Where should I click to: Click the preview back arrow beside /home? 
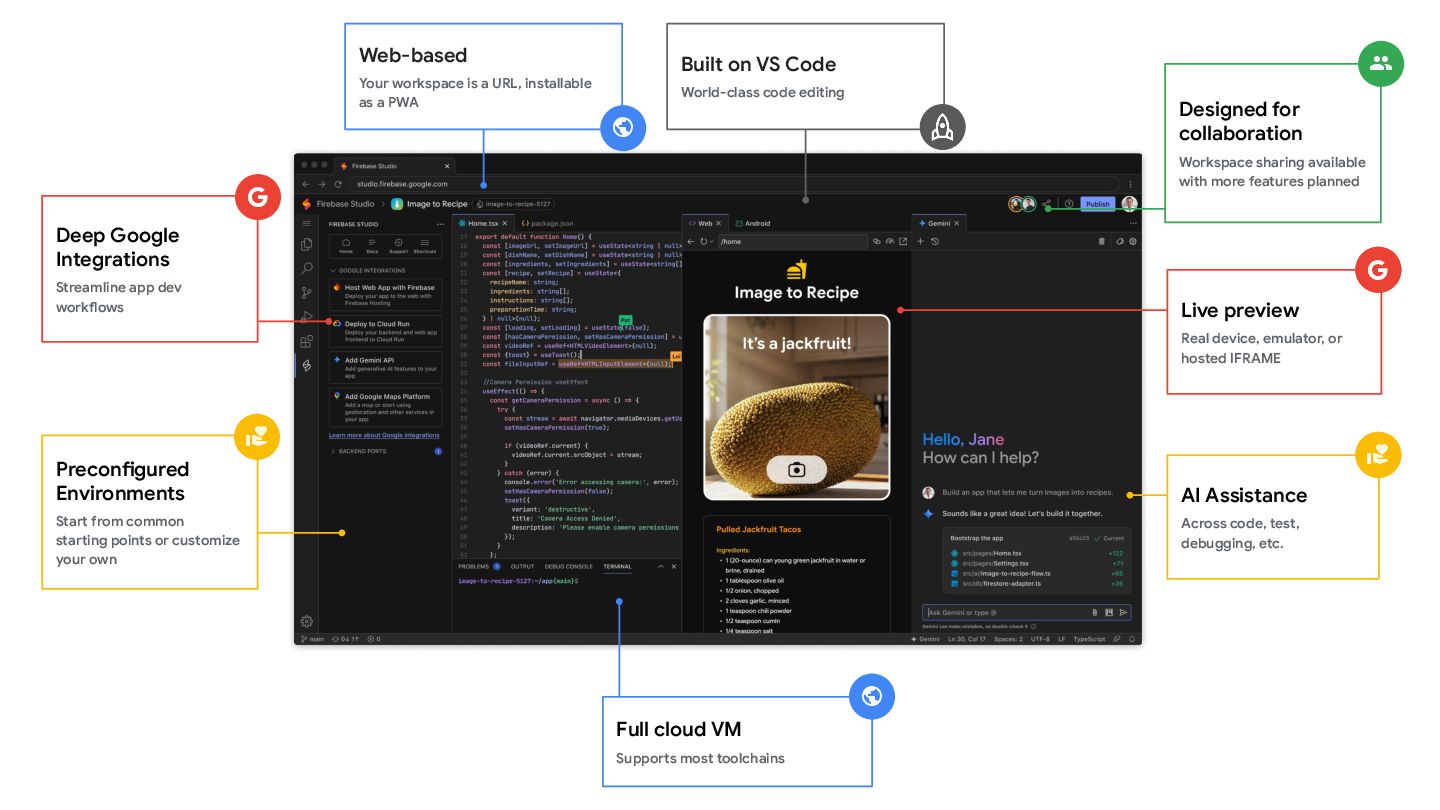690,241
